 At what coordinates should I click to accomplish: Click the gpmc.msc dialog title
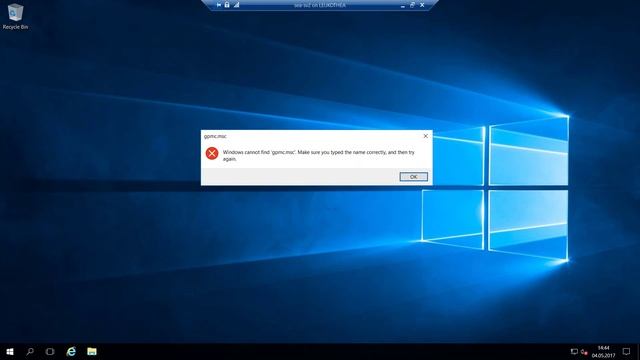coord(215,136)
